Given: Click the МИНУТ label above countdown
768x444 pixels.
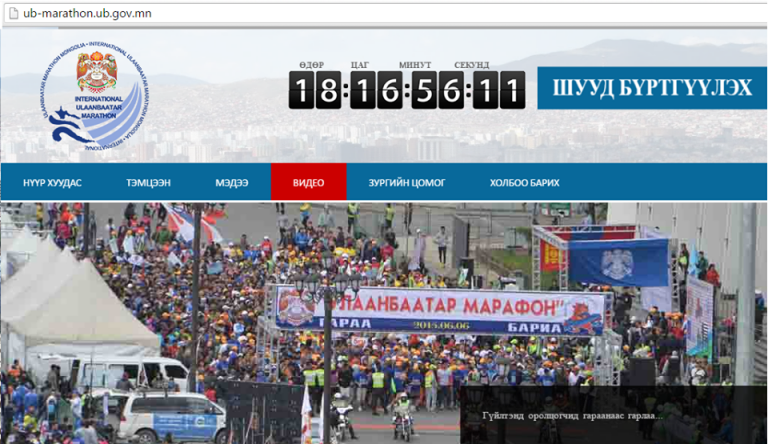Looking at the screenshot, I should coord(415,65).
